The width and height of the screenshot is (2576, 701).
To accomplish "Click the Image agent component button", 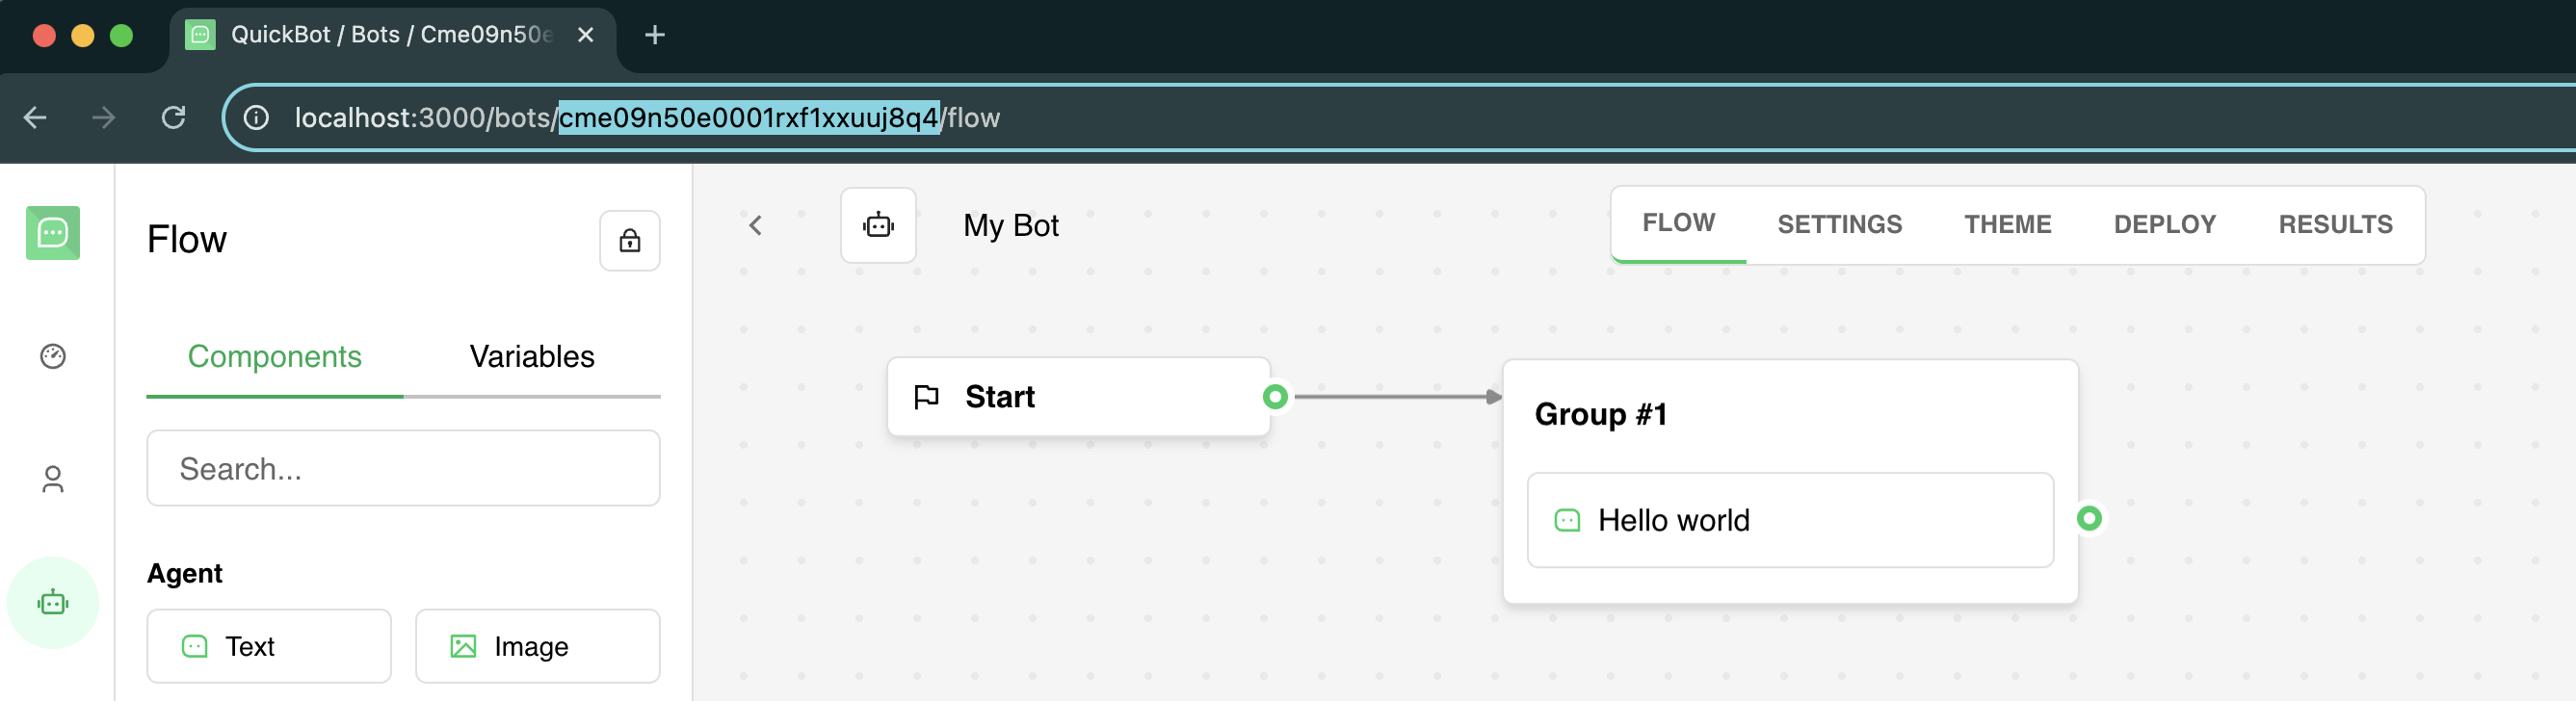I will 537,646.
